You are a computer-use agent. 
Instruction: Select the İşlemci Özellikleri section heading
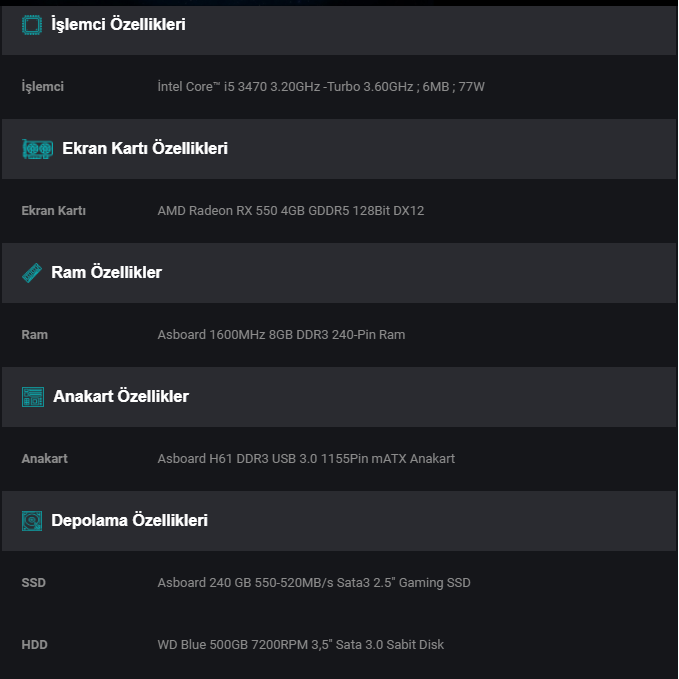pos(118,25)
